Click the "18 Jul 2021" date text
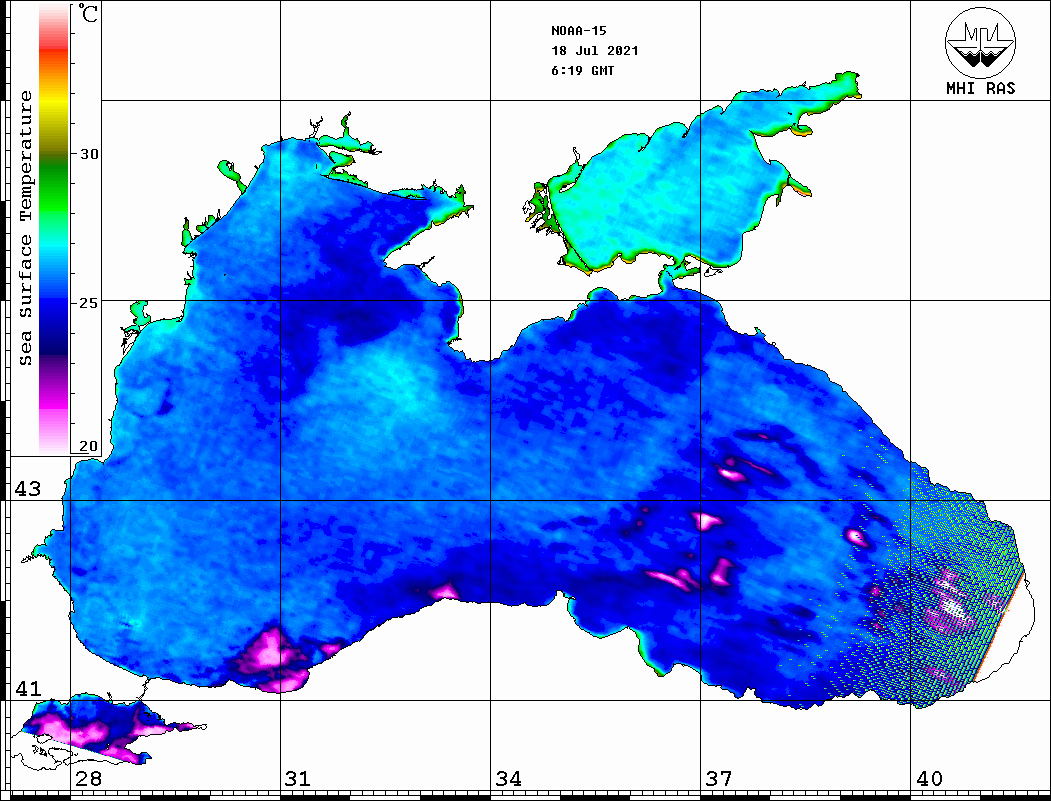Viewport: 1051px width, 801px height. click(595, 51)
